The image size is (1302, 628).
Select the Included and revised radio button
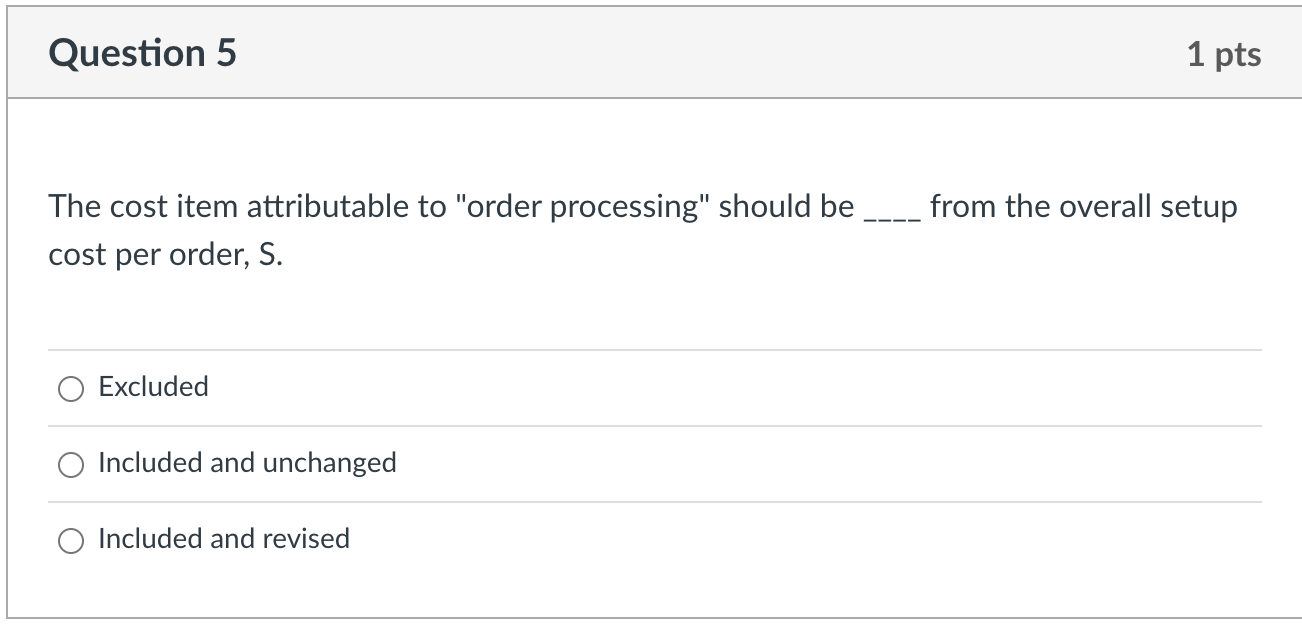(x=70, y=540)
